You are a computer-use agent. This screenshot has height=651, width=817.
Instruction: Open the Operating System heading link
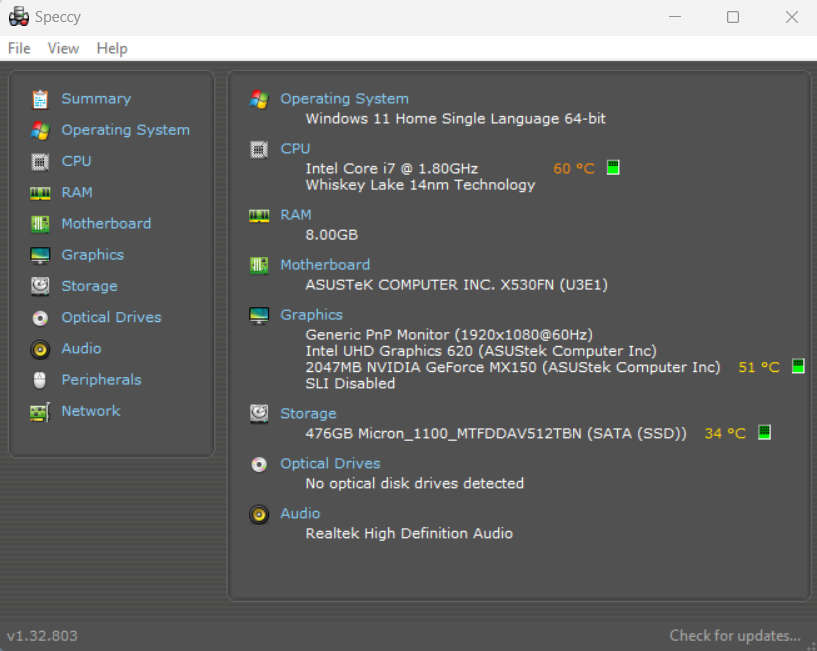[344, 99]
